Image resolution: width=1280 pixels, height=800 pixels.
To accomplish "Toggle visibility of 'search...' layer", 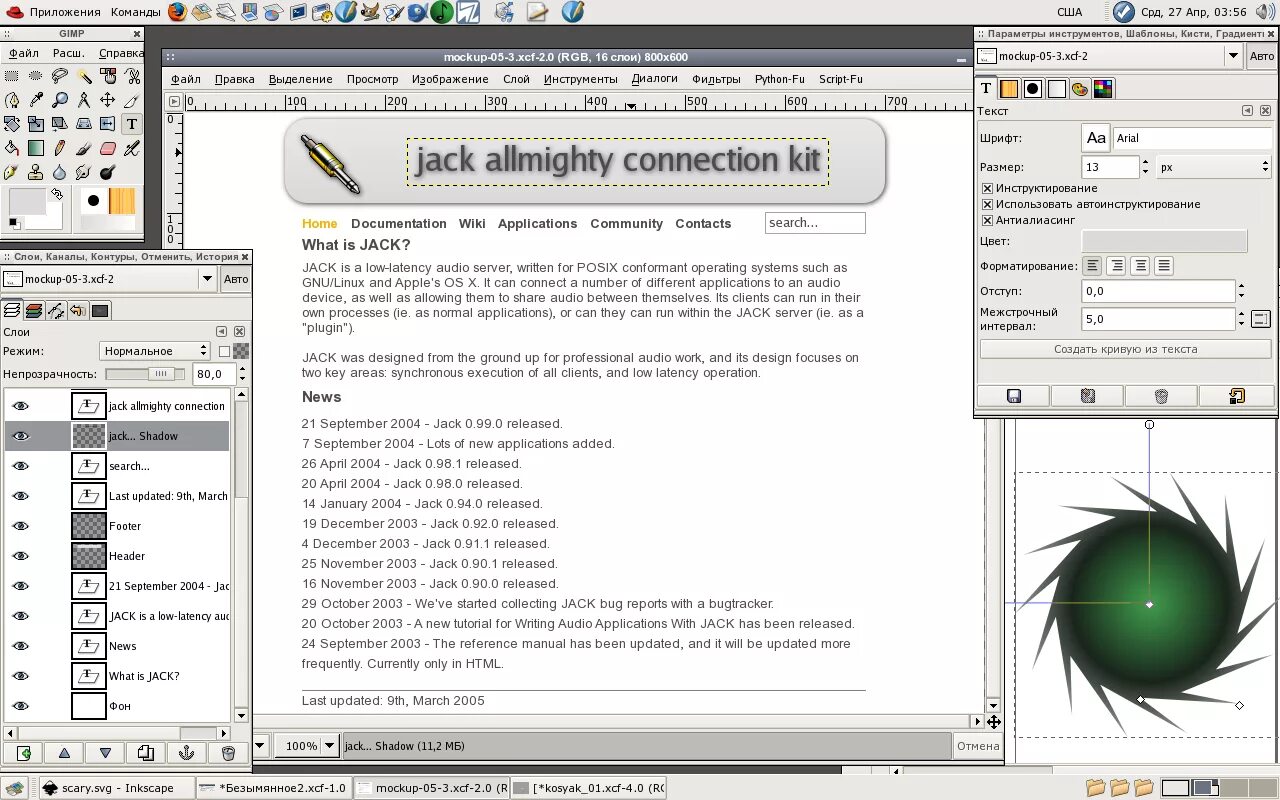I will coord(20,466).
